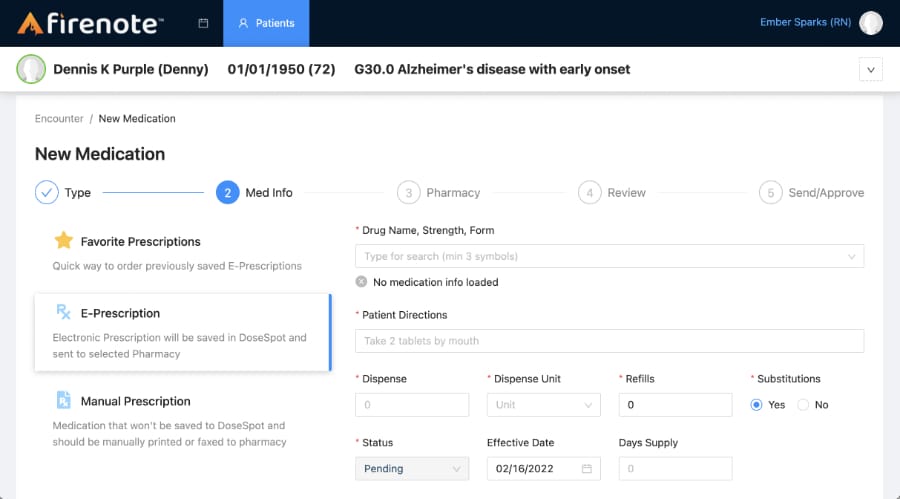Click the Dispense quantity field
The width and height of the screenshot is (900, 499).
(x=412, y=405)
